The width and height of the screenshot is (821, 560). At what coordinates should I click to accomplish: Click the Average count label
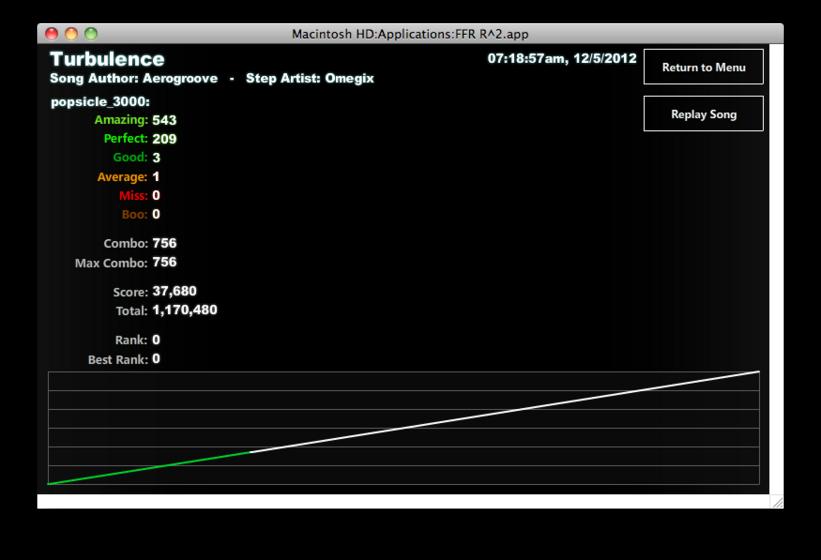(x=122, y=177)
